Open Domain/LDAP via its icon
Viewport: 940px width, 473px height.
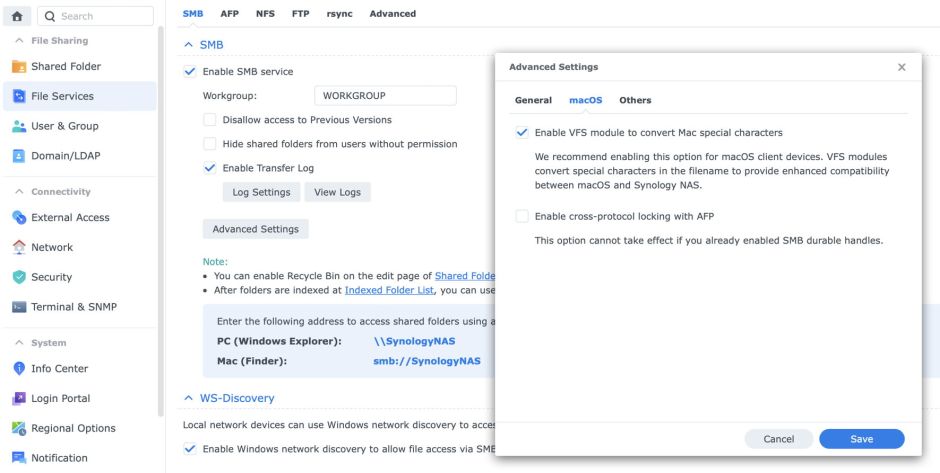[x=19, y=156]
